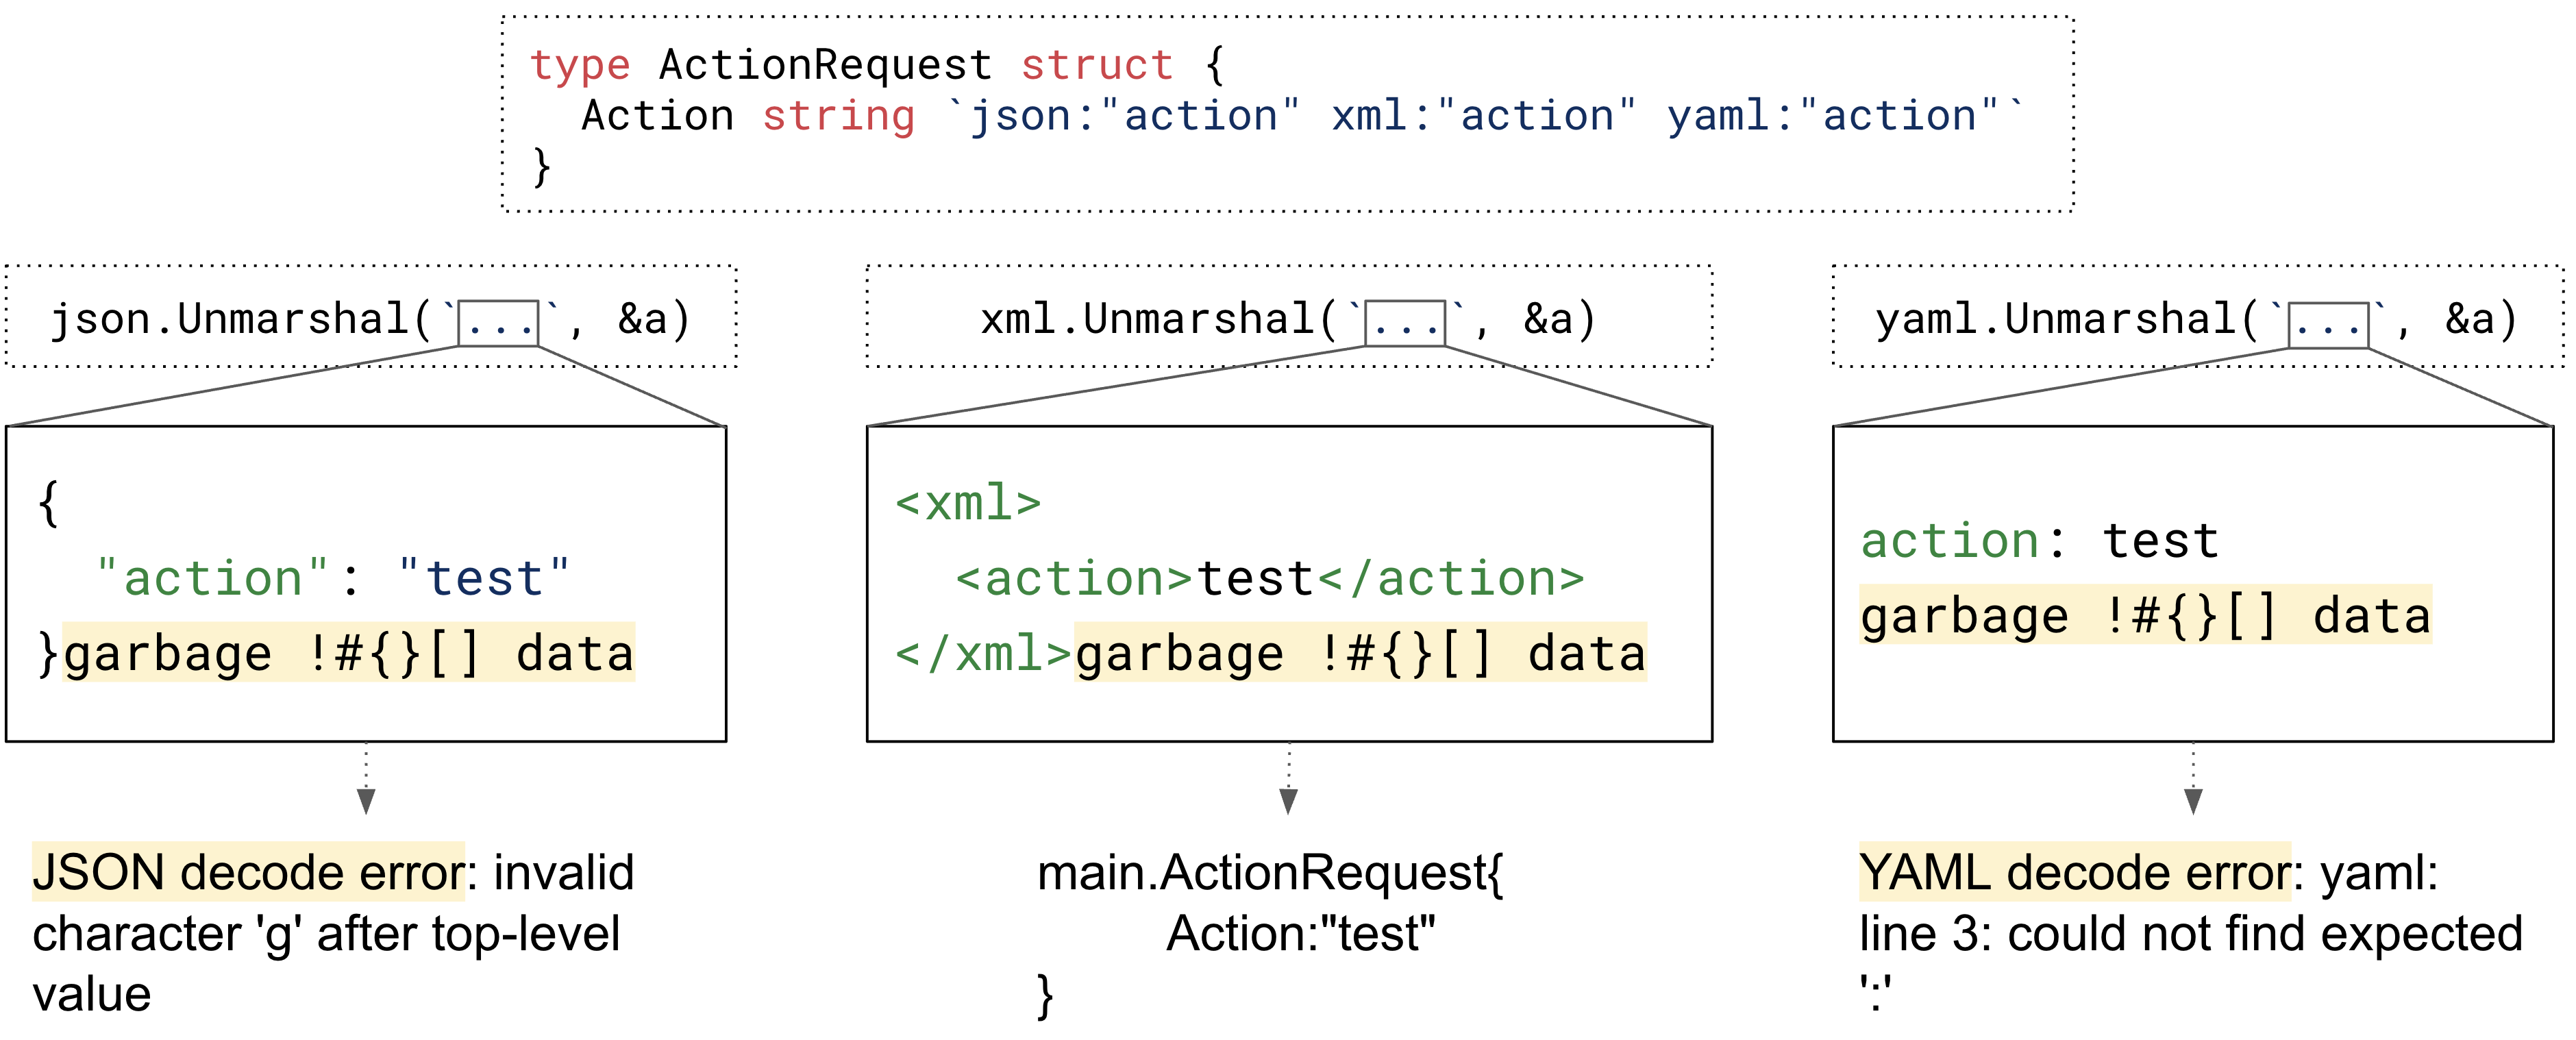Select the highlighted garbage line in YAML payload
This screenshot has height=1040, width=2576.
(x=2145, y=615)
